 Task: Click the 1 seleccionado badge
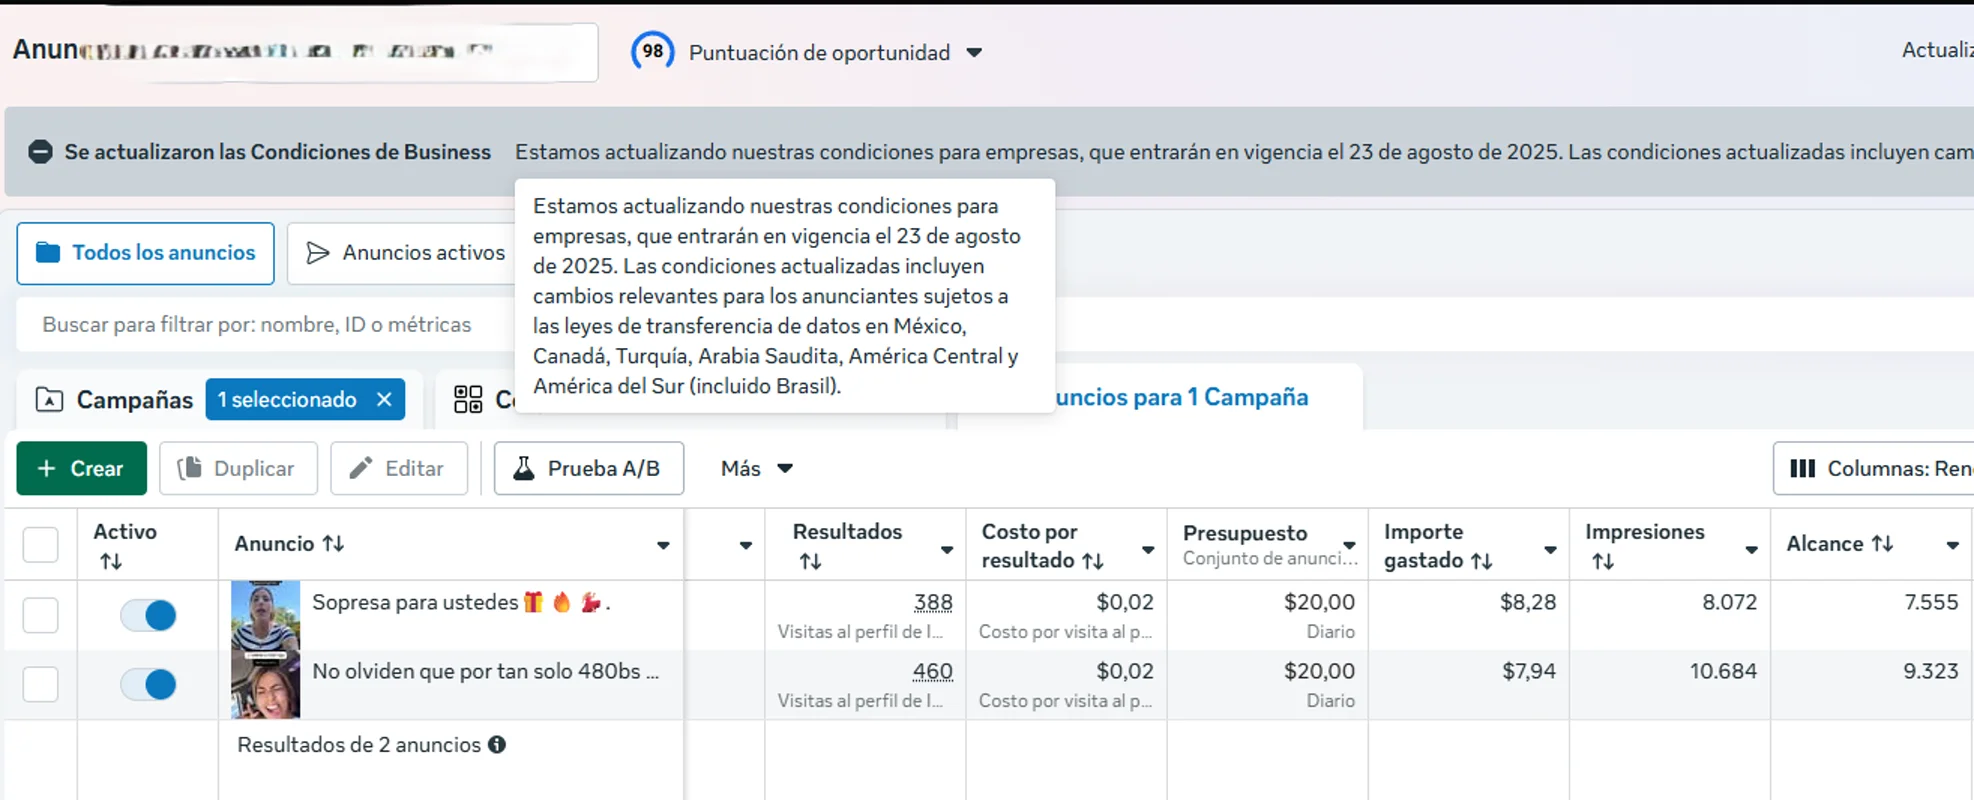(305, 399)
